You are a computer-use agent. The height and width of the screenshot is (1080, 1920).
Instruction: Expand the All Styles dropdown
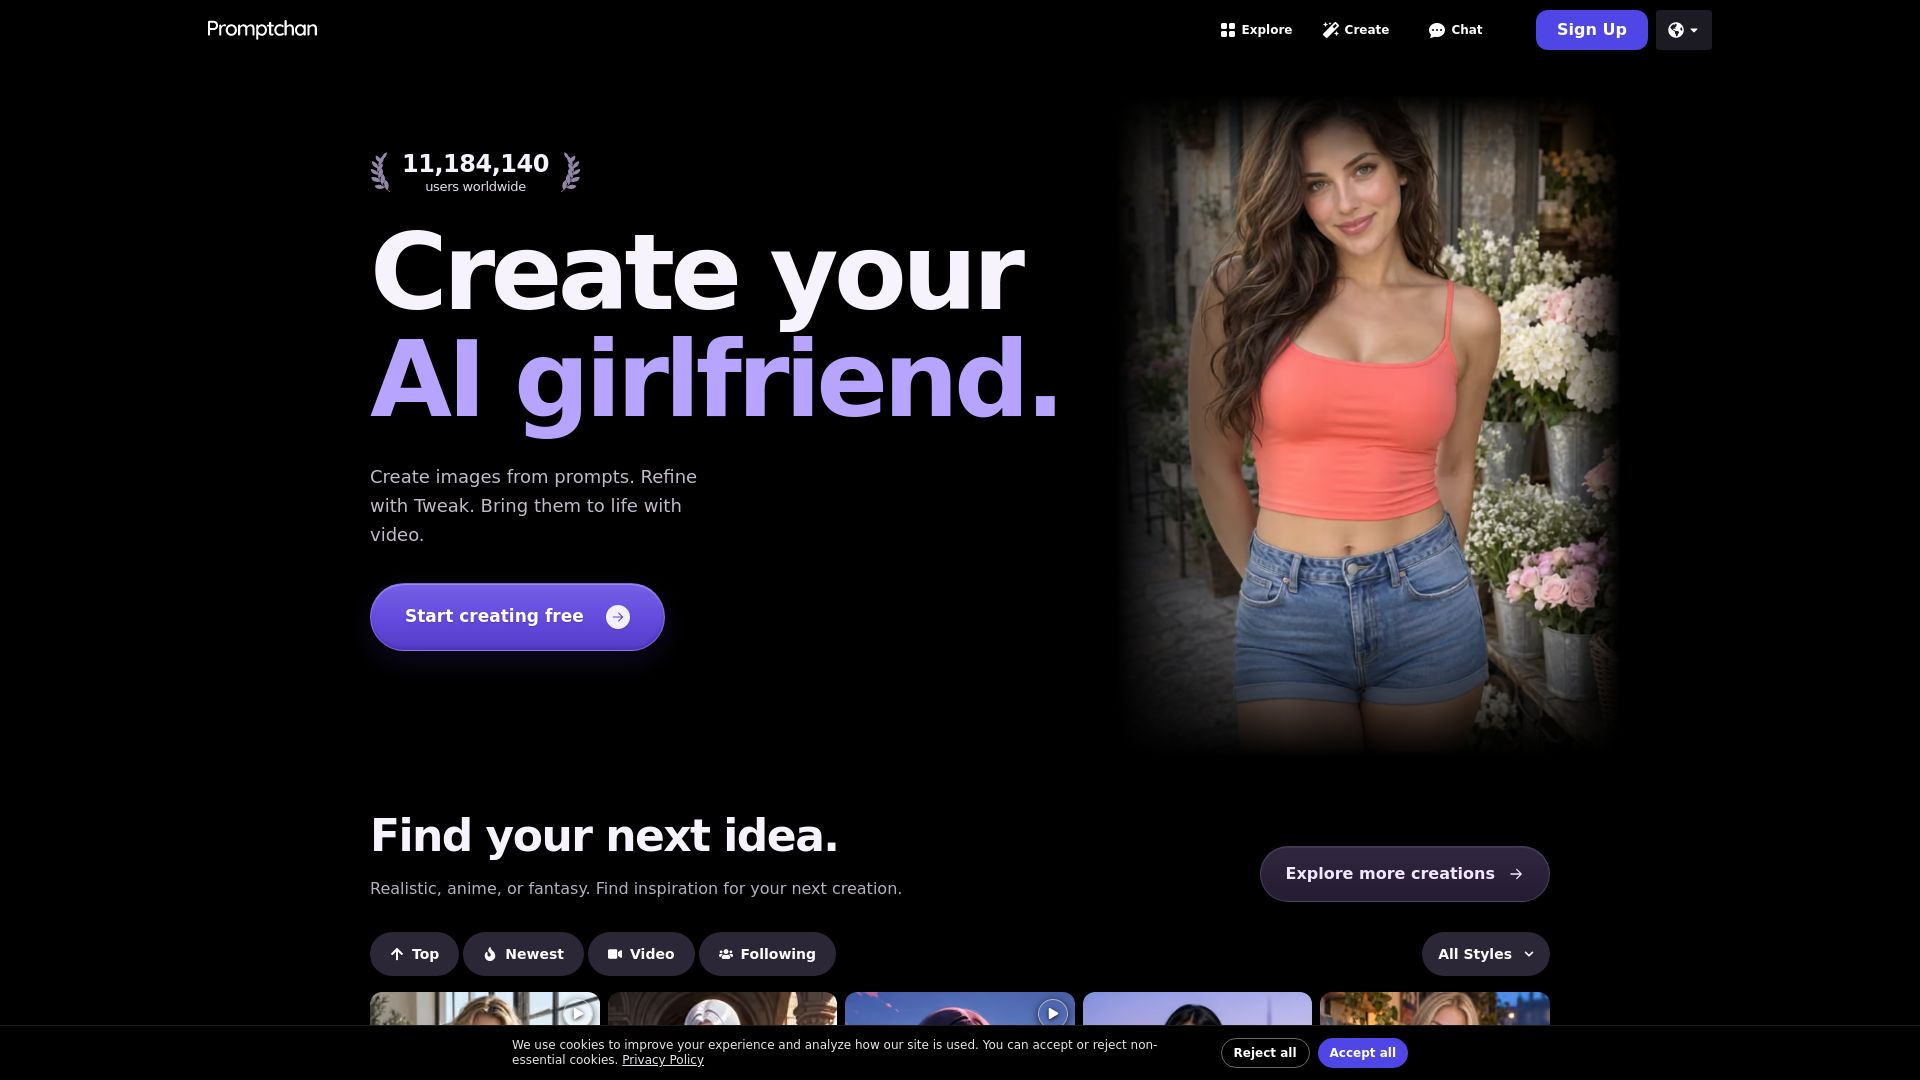point(1486,954)
